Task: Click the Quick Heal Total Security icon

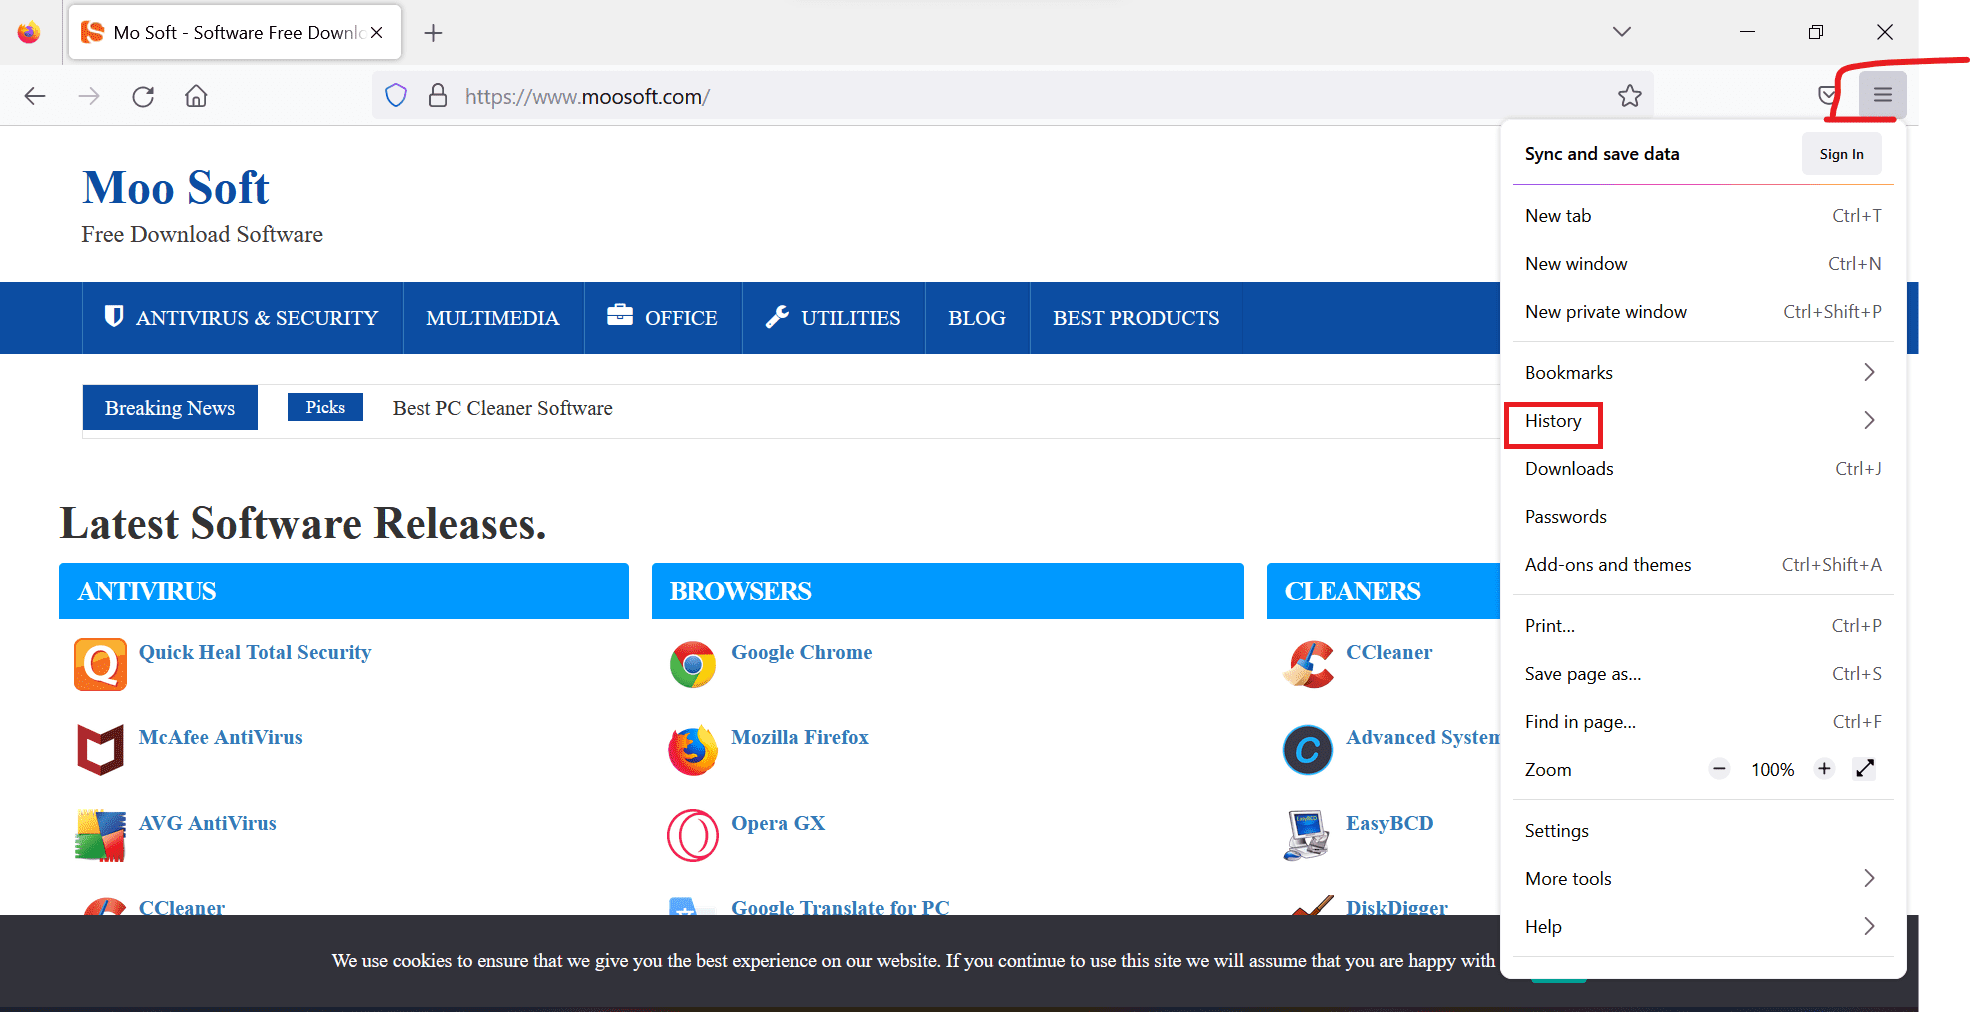Action: point(100,664)
